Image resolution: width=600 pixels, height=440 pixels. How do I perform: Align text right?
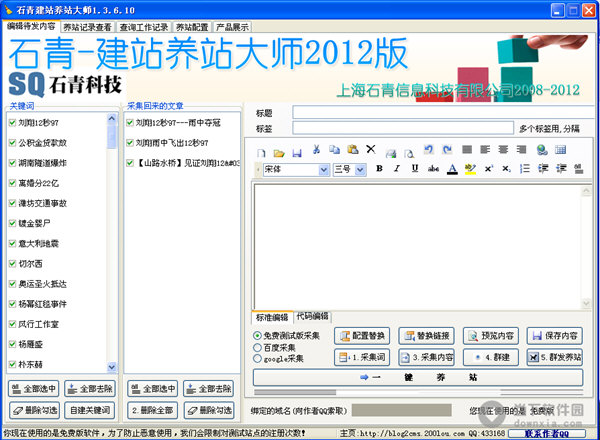click(521, 150)
